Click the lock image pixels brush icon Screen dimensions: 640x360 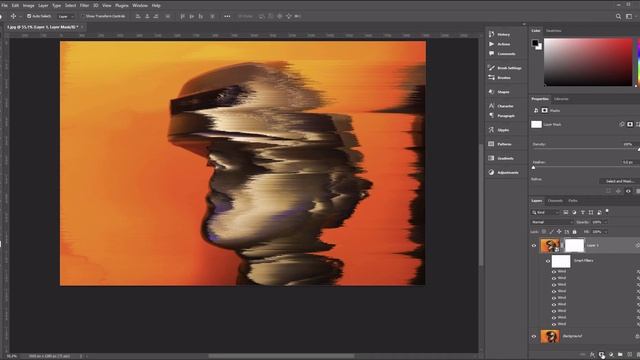(551, 232)
